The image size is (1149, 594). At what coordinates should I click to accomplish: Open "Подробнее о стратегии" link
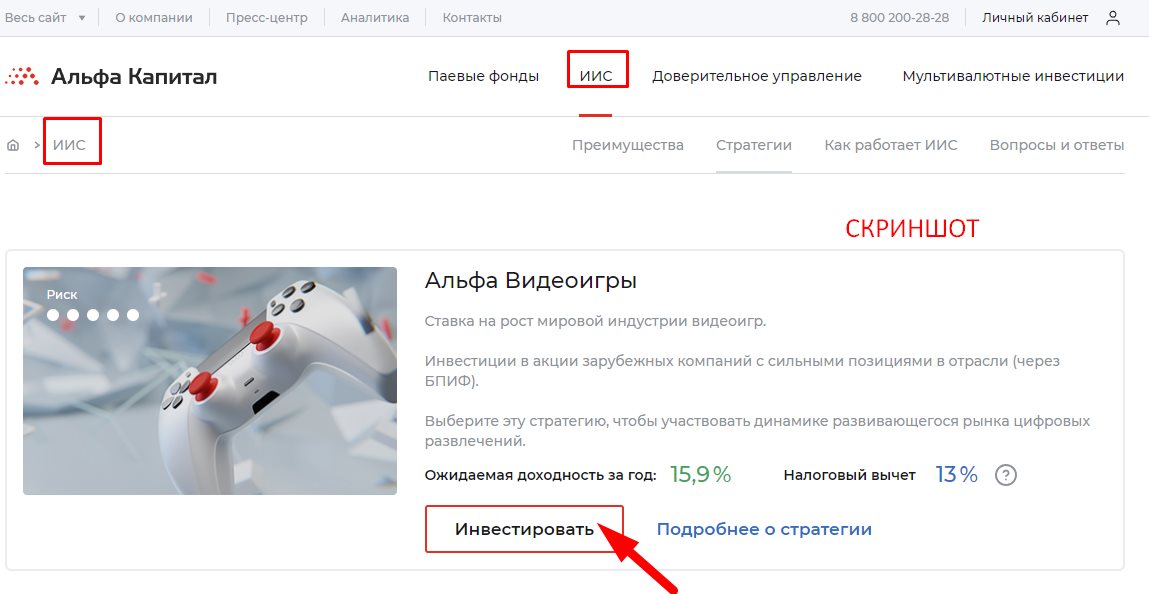point(764,529)
